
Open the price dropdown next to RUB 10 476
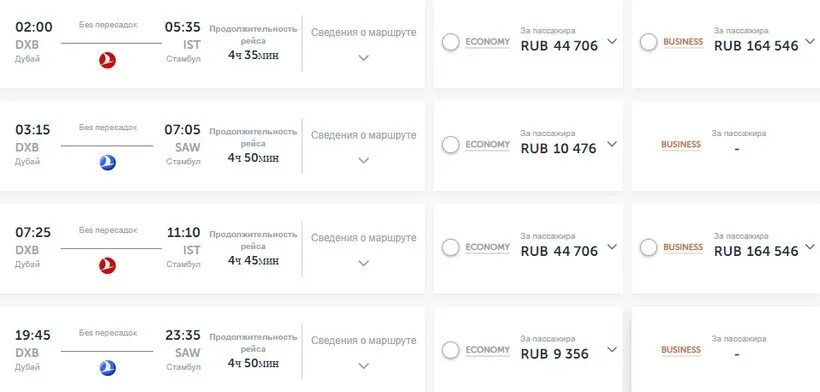[x=612, y=143]
